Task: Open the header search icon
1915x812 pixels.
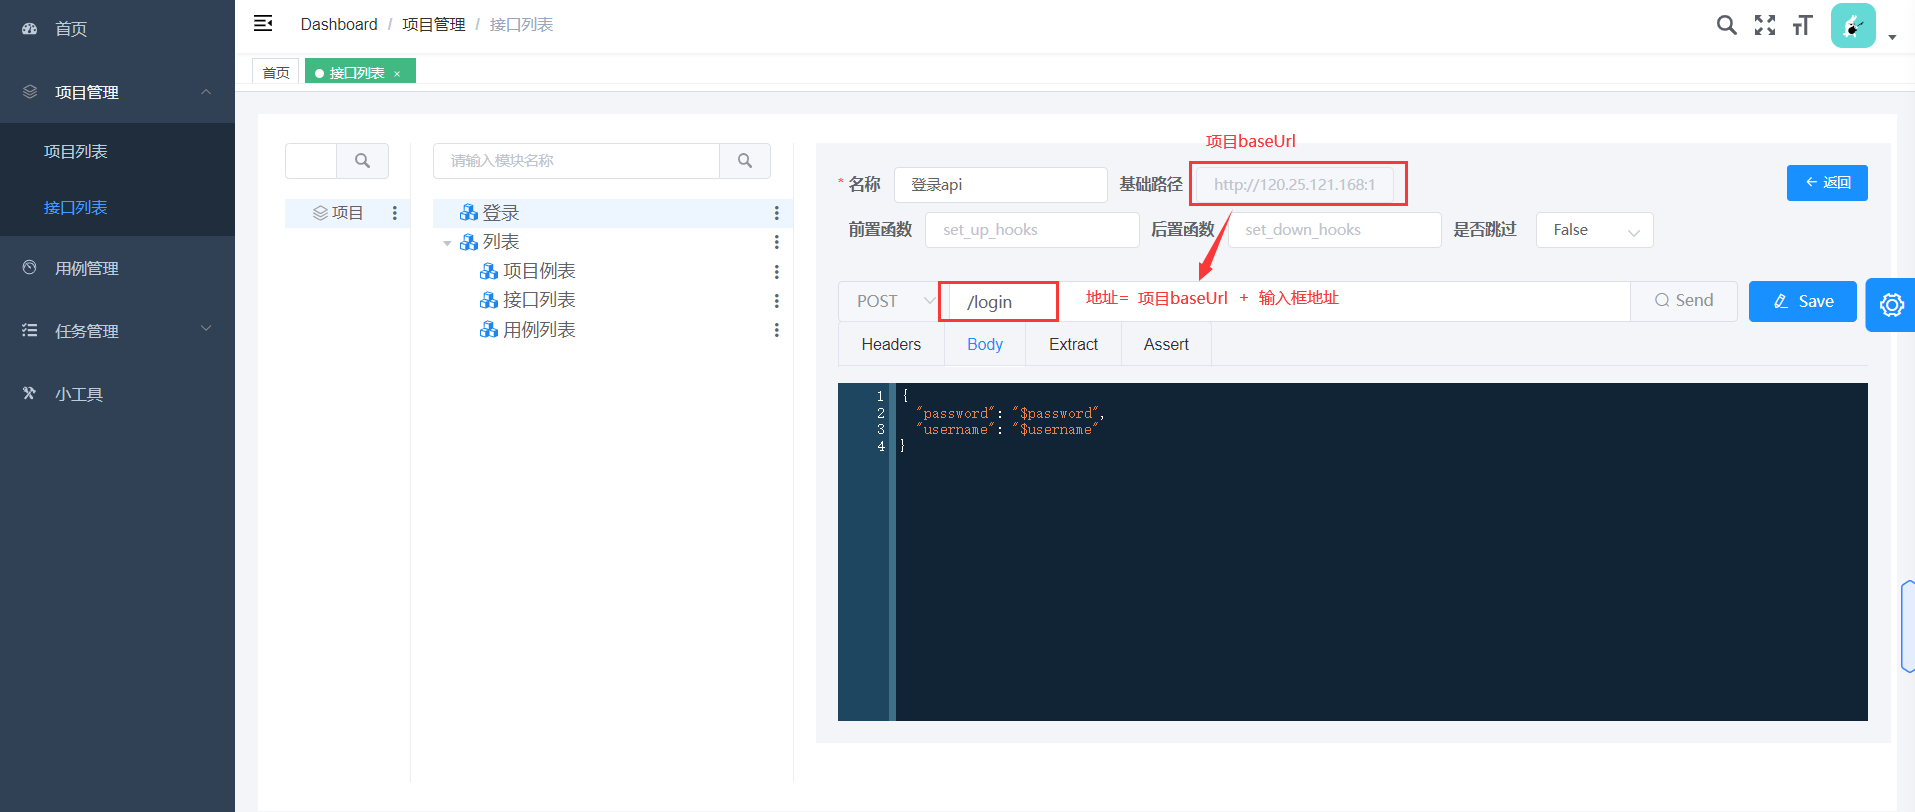Action: tap(1726, 25)
